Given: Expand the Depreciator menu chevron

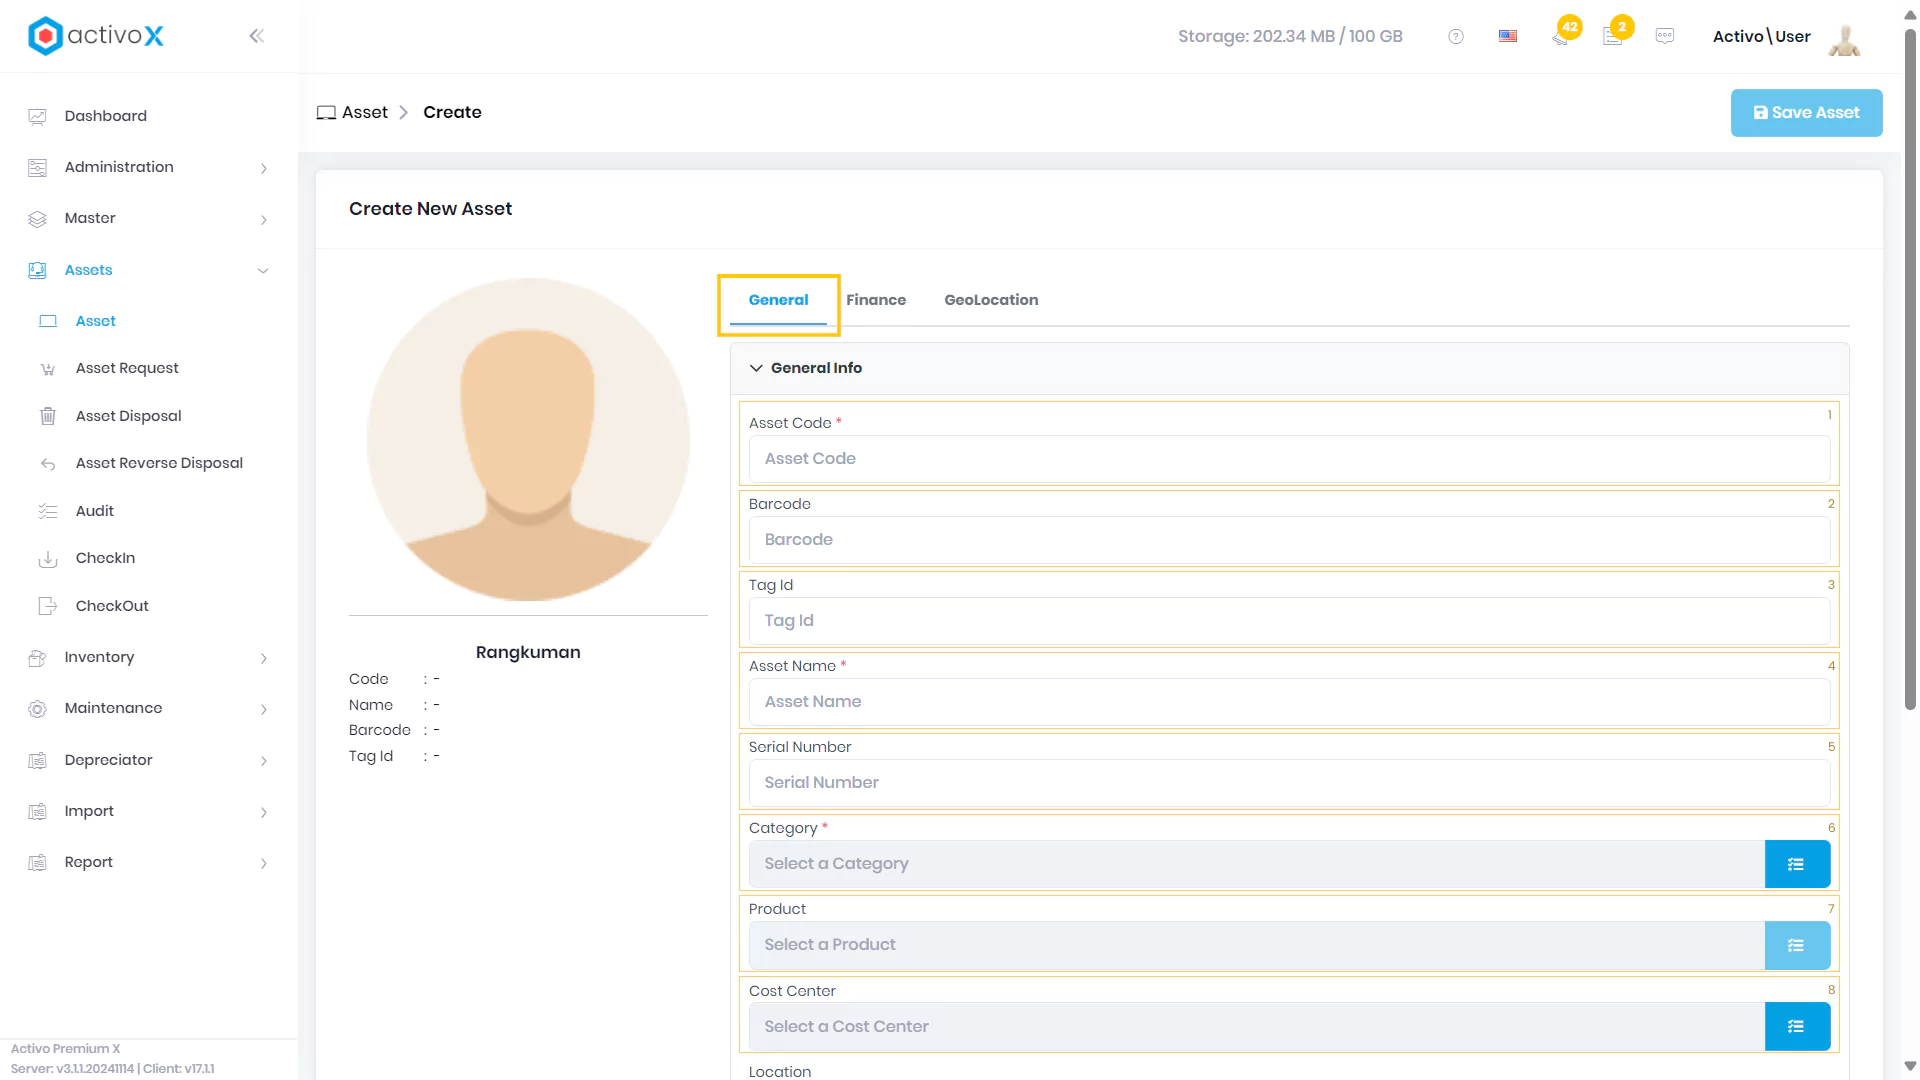Looking at the screenshot, I should coord(263,761).
